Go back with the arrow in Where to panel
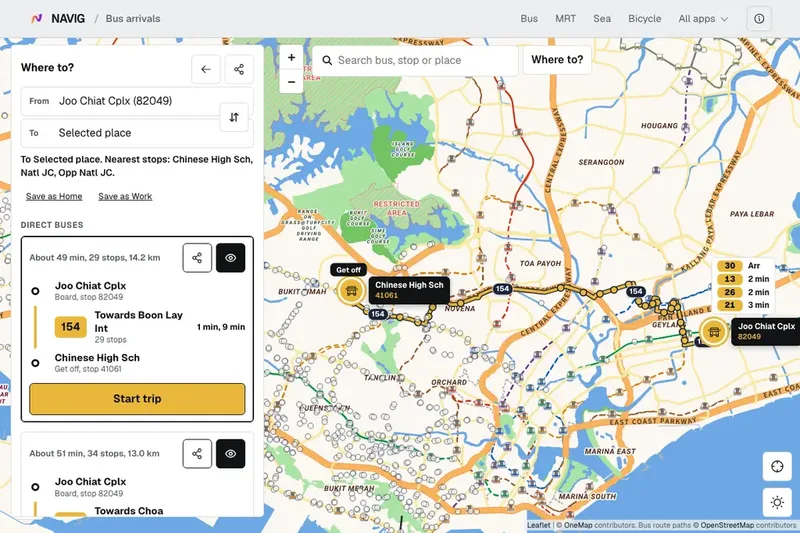 [x=206, y=69]
